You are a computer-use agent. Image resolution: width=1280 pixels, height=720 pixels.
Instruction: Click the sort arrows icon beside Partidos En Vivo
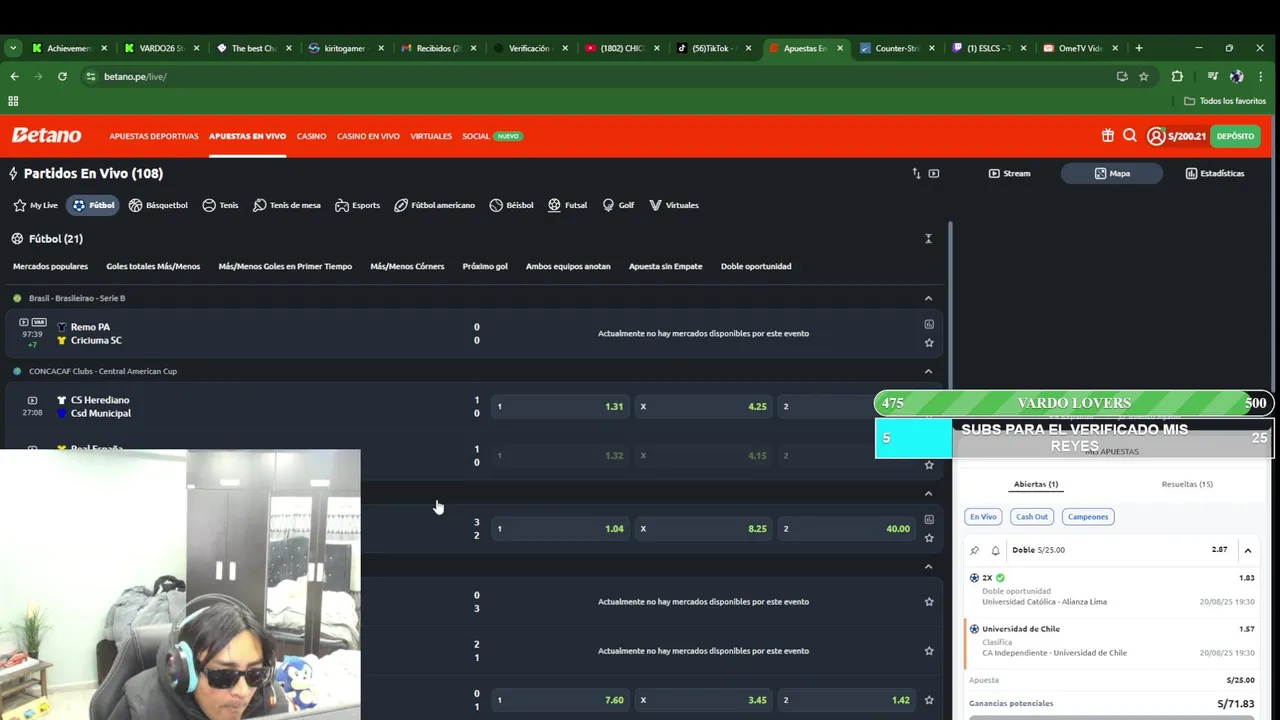(916, 173)
